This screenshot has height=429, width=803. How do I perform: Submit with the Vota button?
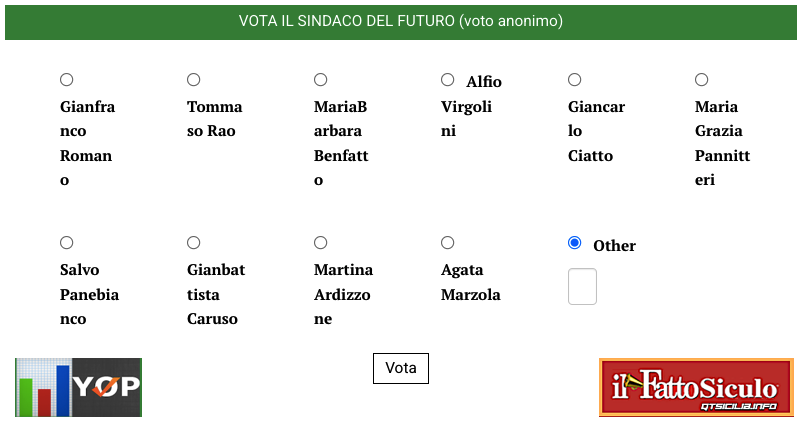tap(401, 368)
